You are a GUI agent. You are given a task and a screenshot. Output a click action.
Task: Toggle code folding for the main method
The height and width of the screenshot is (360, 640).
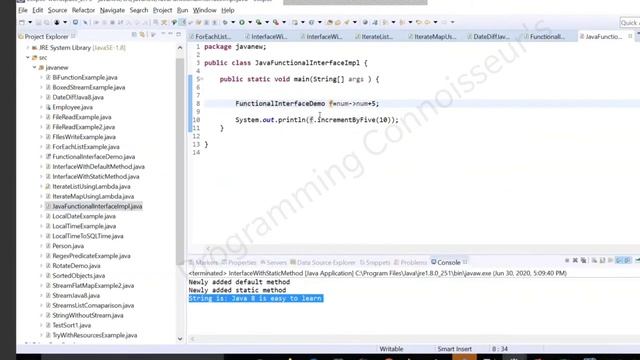(x=202, y=79)
